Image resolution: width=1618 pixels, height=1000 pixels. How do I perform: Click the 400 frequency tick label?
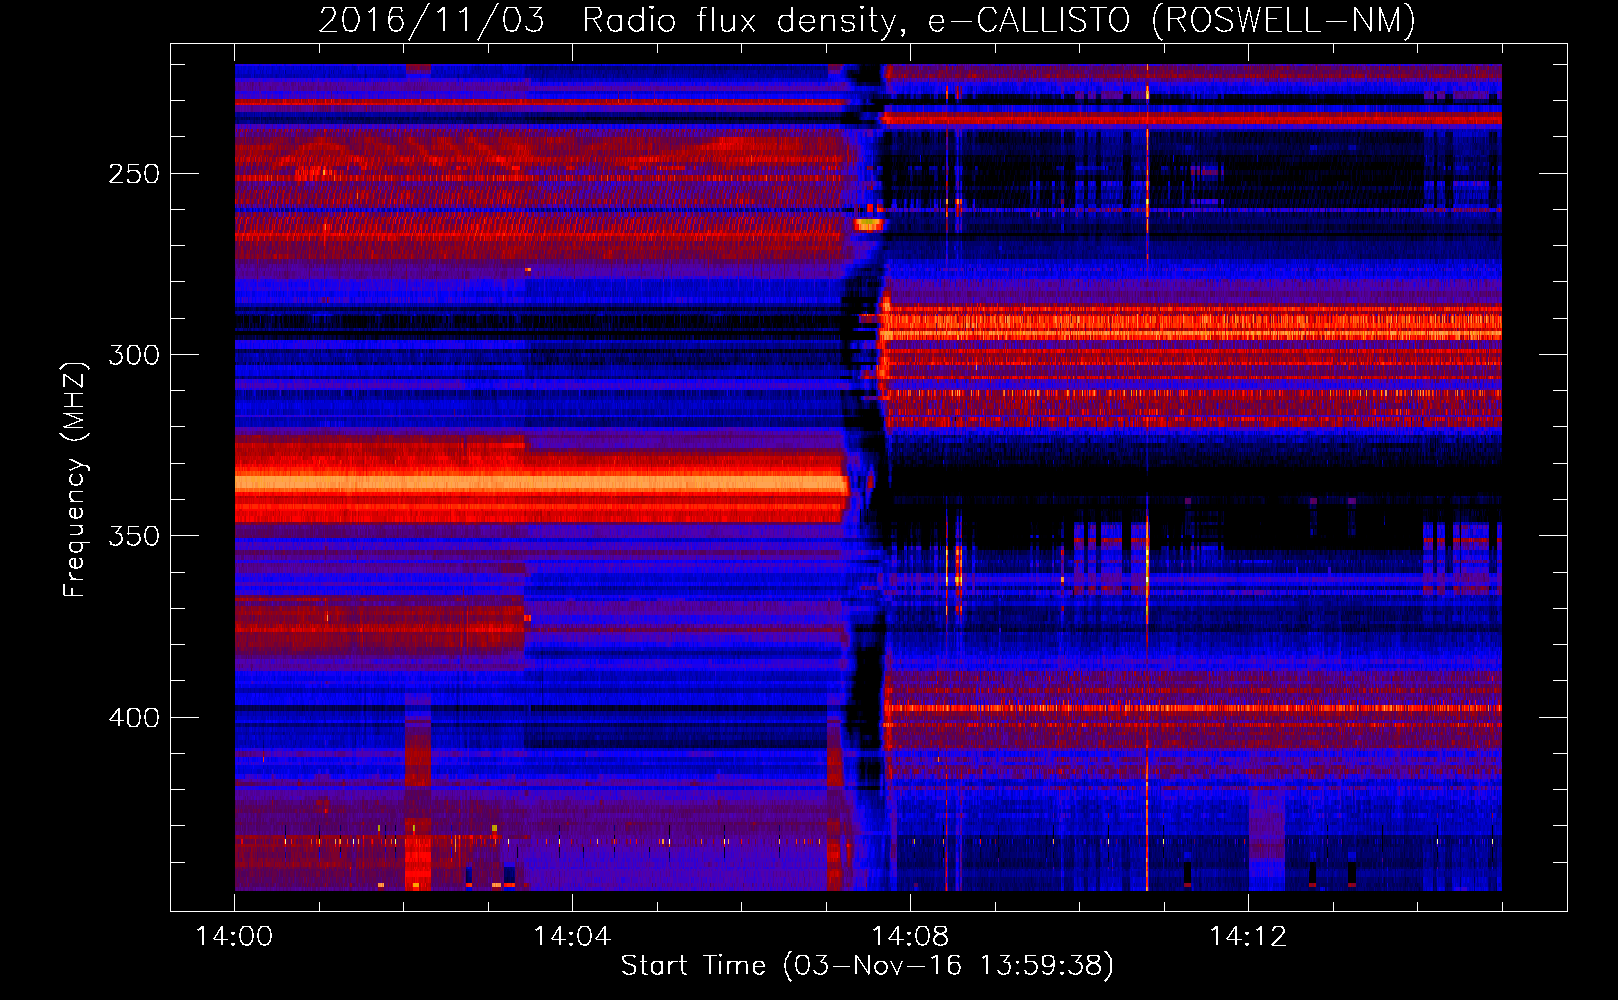tap(134, 718)
